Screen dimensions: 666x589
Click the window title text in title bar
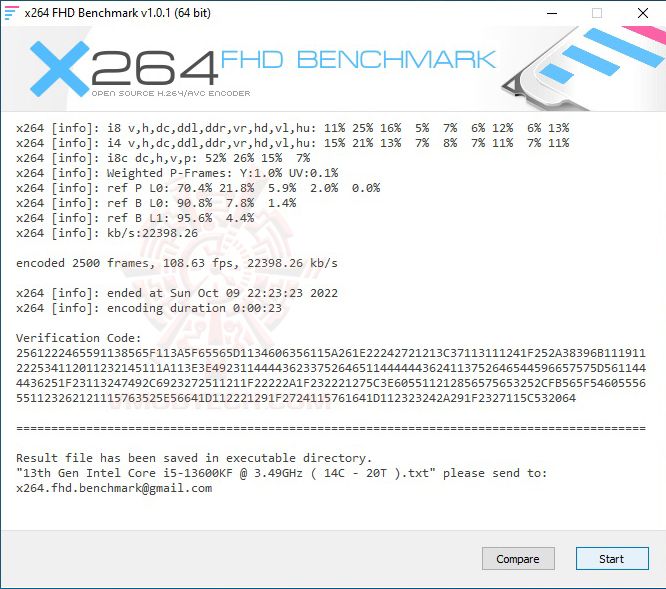118,13
